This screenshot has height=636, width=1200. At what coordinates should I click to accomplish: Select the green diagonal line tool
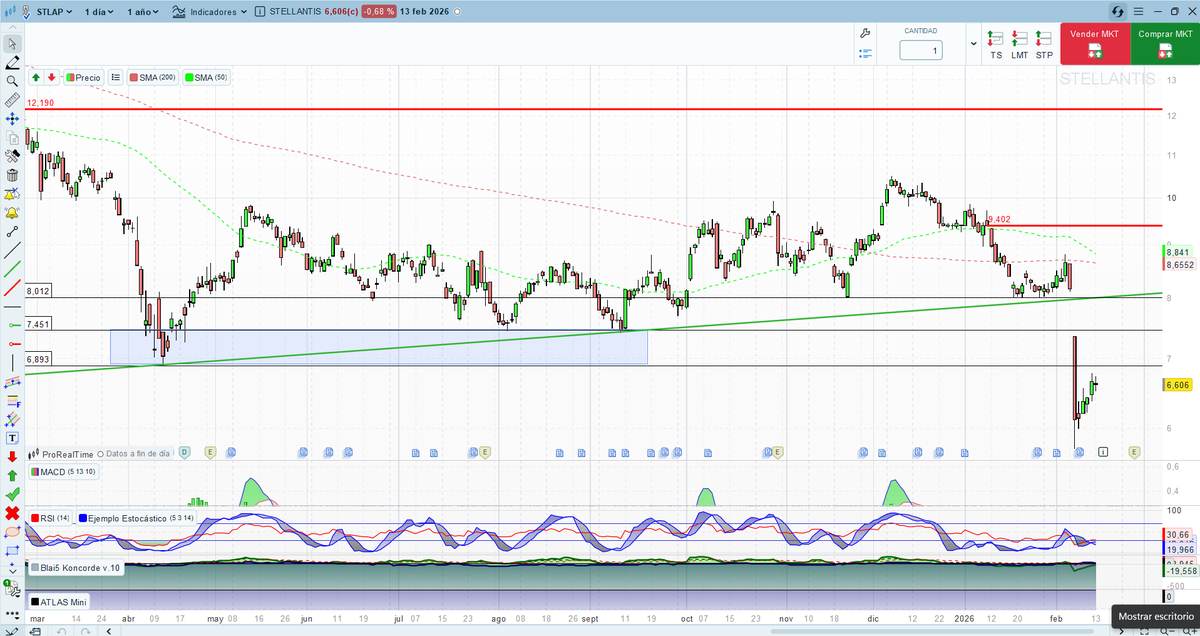[x=12, y=270]
